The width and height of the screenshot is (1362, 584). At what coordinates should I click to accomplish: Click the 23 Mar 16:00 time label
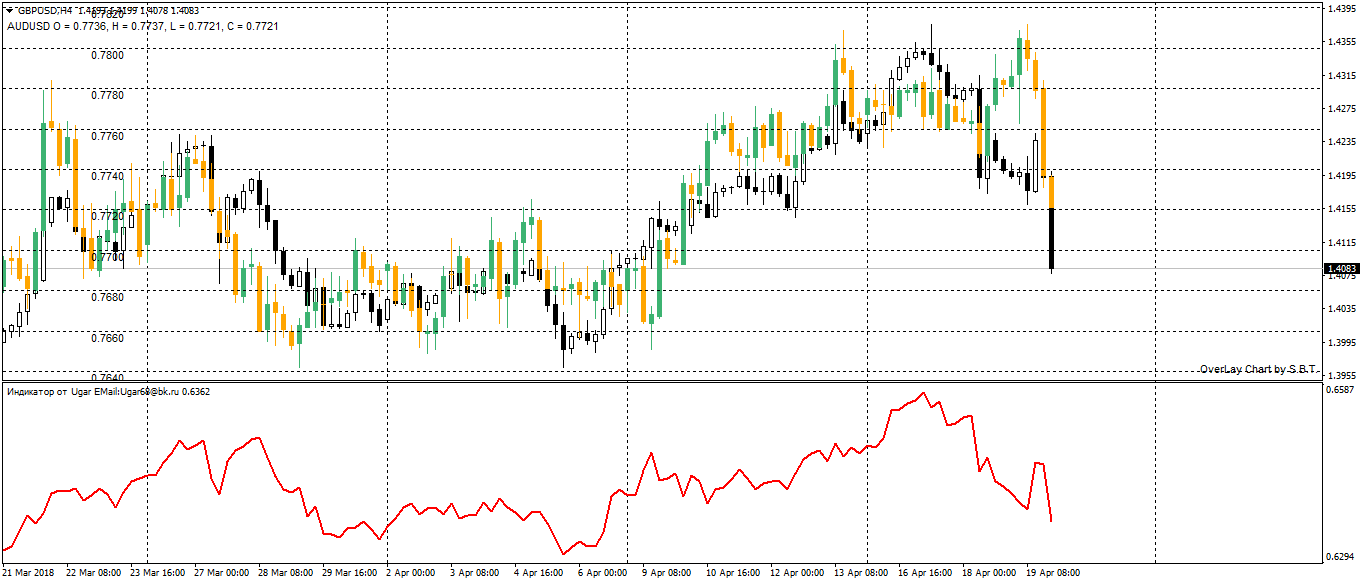tap(158, 573)
